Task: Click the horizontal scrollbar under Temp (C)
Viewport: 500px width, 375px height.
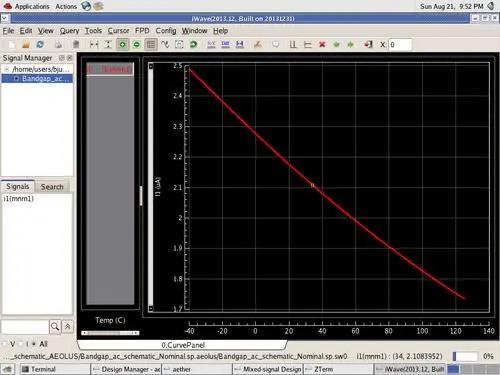Action: (110, 333)
